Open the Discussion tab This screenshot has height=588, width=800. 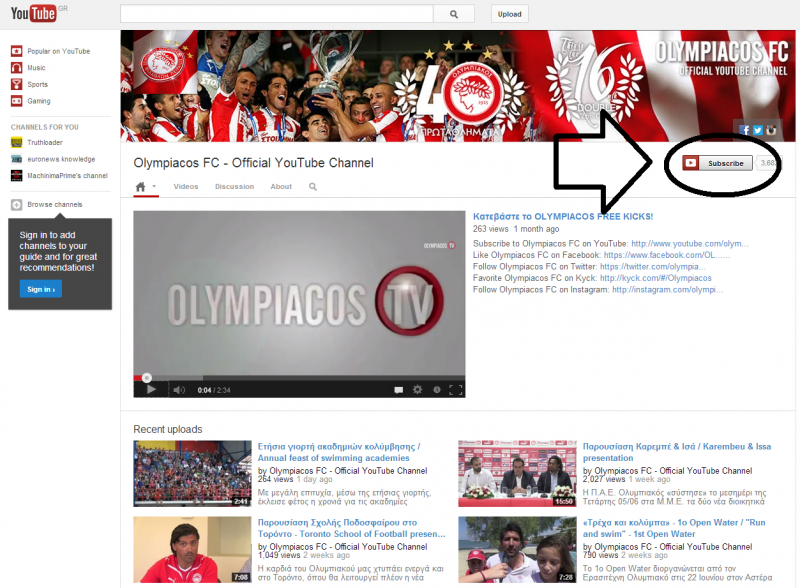coord(234,187)
